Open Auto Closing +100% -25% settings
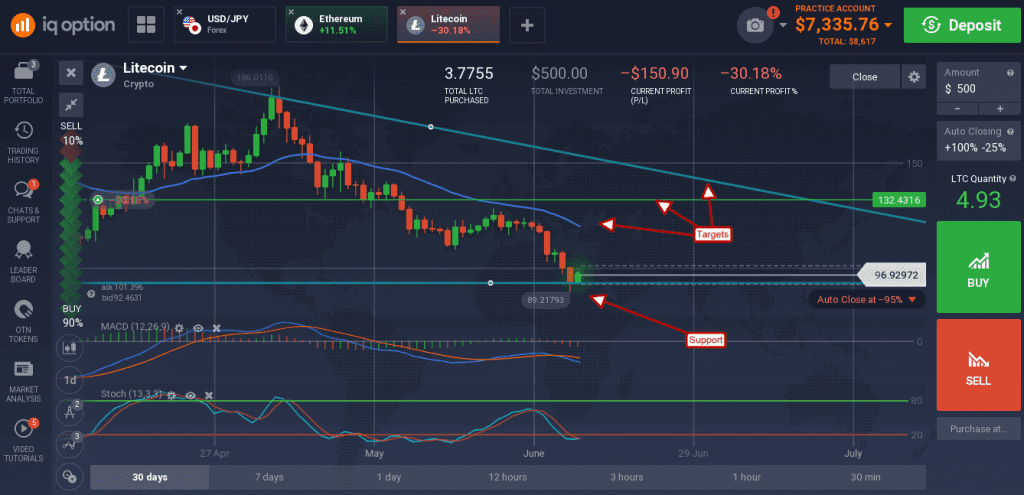 click(x=978, y=140)
